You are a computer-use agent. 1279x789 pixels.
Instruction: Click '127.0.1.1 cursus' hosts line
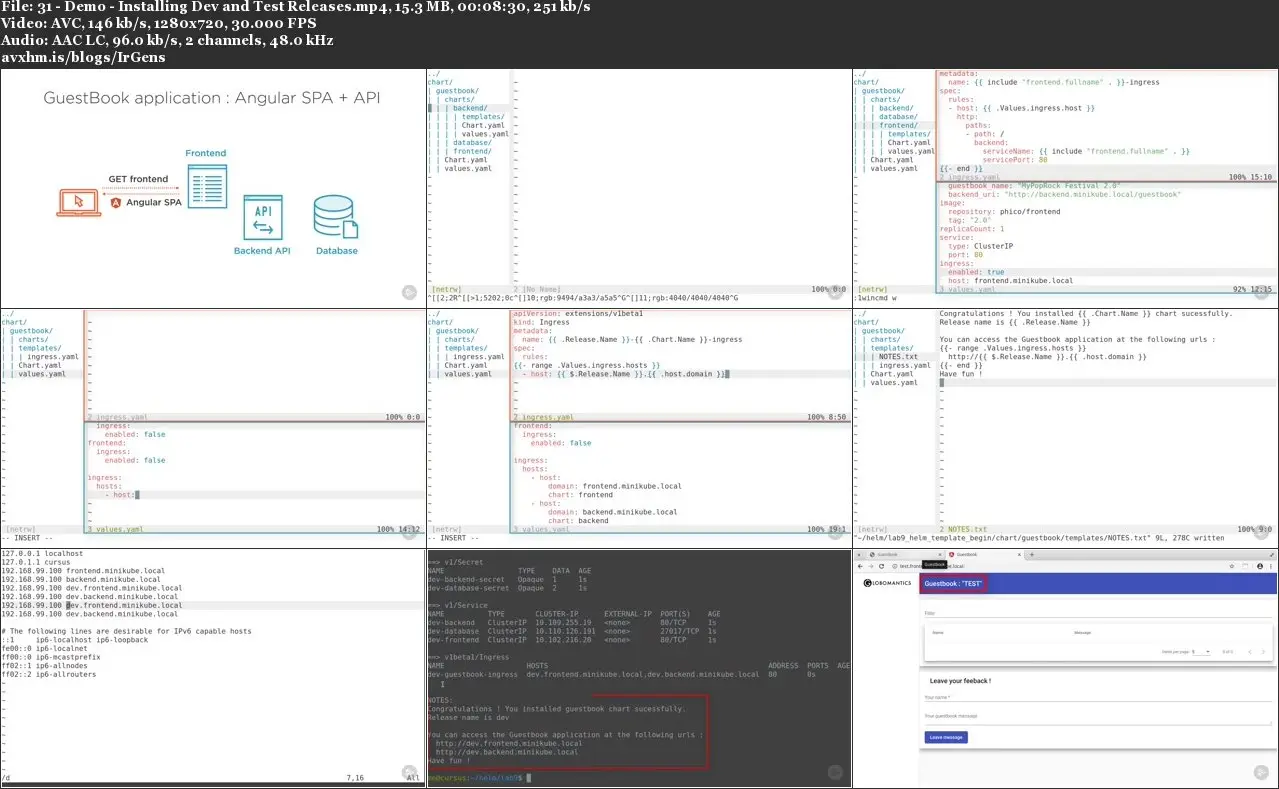(x=36, y=561)
